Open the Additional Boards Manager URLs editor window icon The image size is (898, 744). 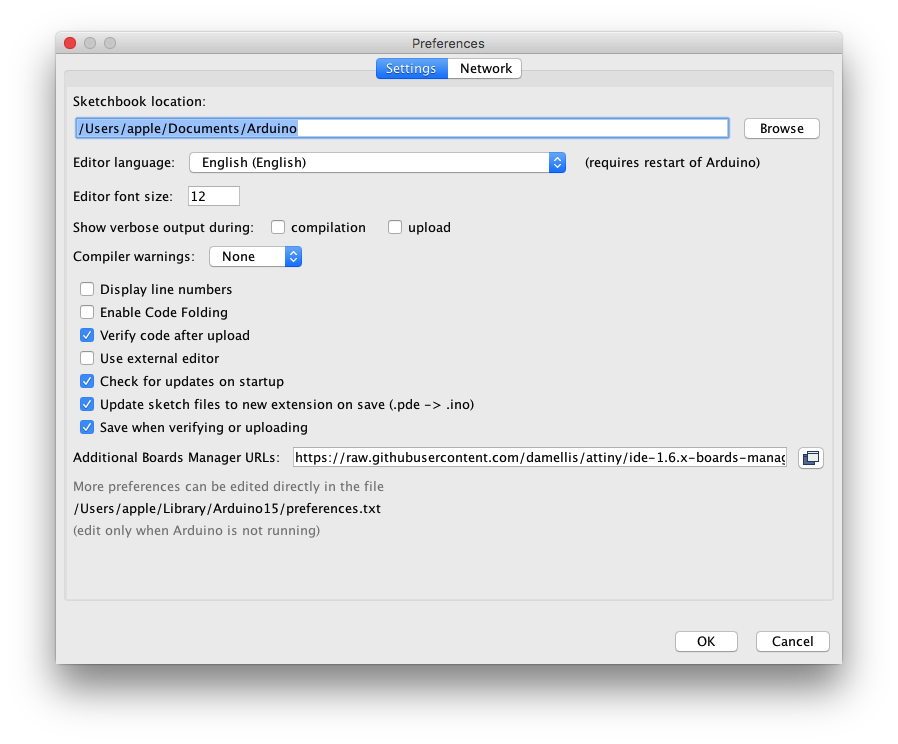pyautogui.click(x=810, y=458)
